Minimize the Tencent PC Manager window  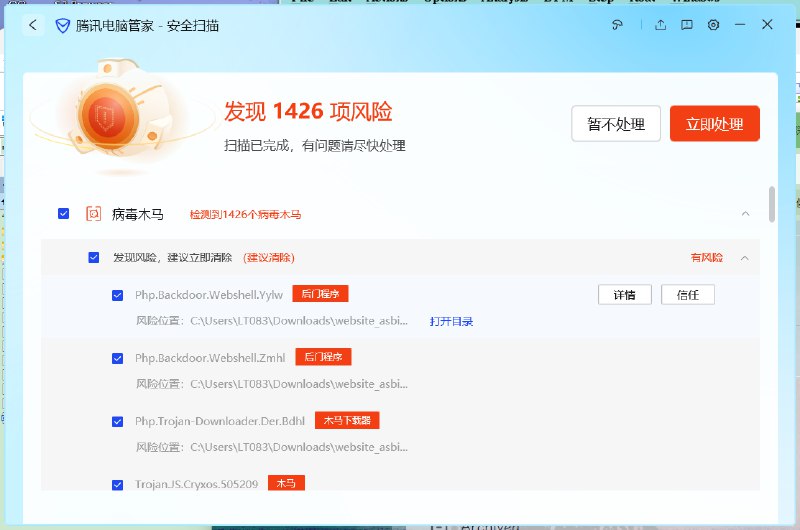(x=740, y=24)
